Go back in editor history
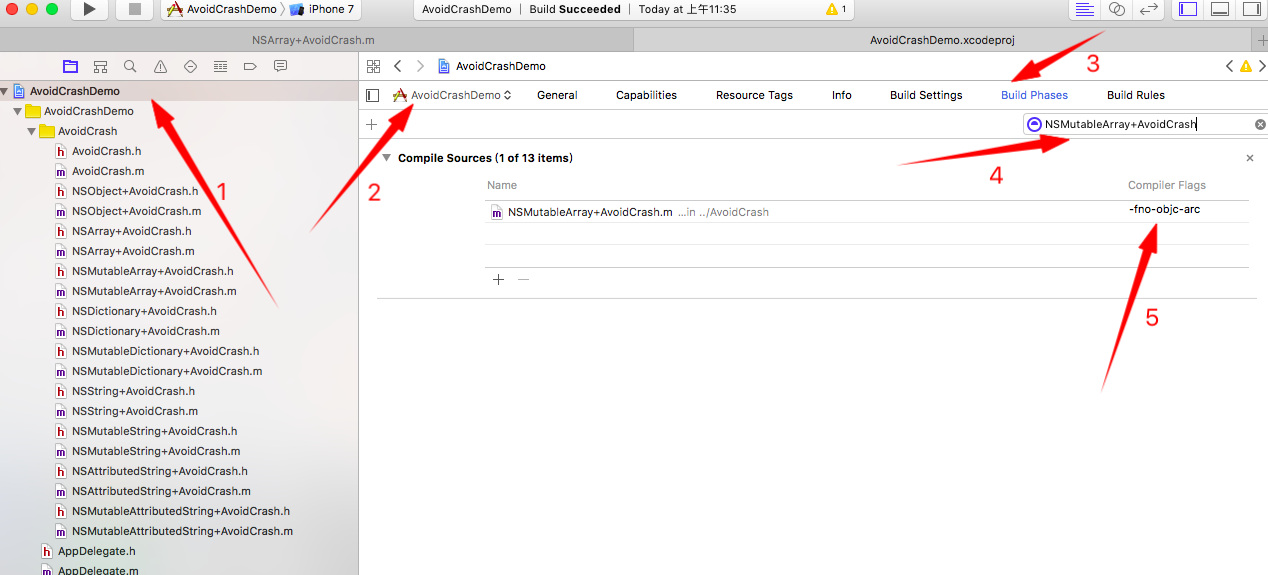The image size is (1268, 575). click(398, 66)
